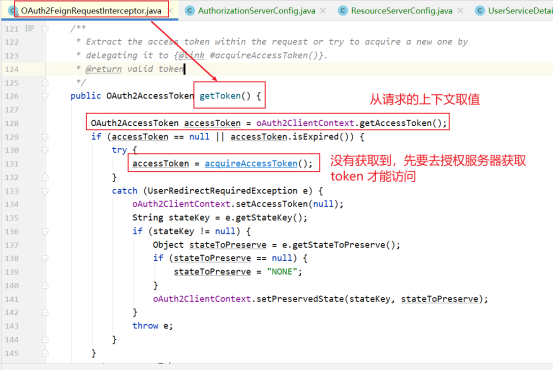
Task: Collapse the catch block fold on line 133
Action: (x=45, y=191)
